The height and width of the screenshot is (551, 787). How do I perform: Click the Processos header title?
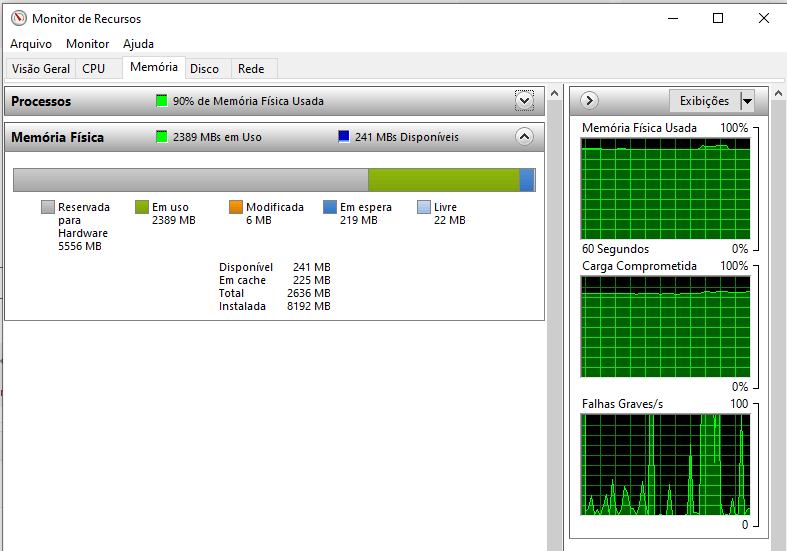[x=41, y=101]
